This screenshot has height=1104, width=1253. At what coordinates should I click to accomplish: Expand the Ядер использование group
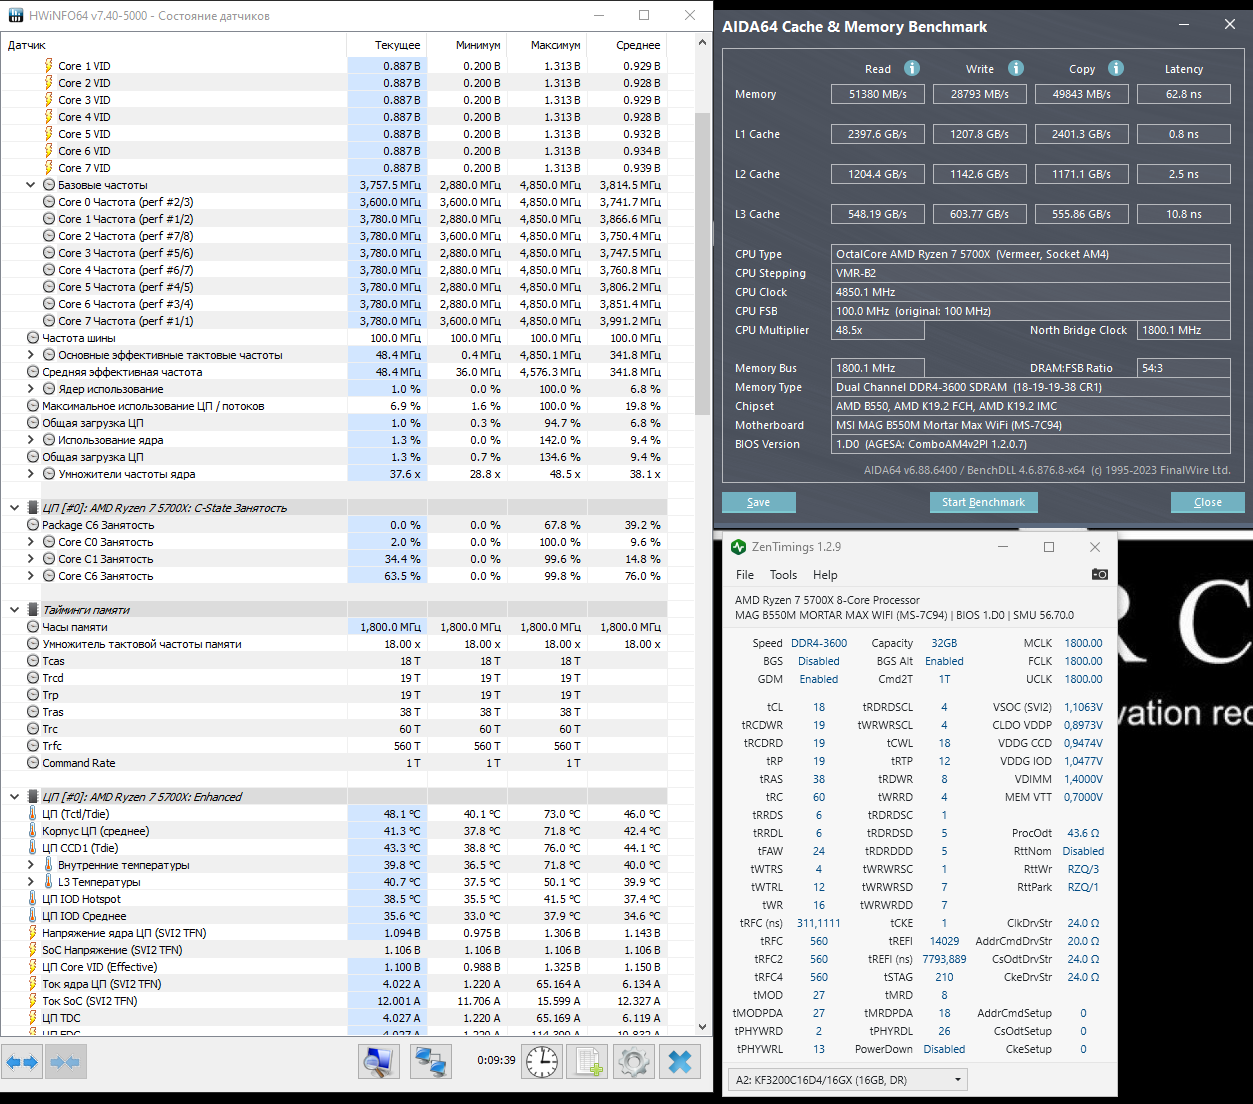pyautogui.click(x=31, y=389)
